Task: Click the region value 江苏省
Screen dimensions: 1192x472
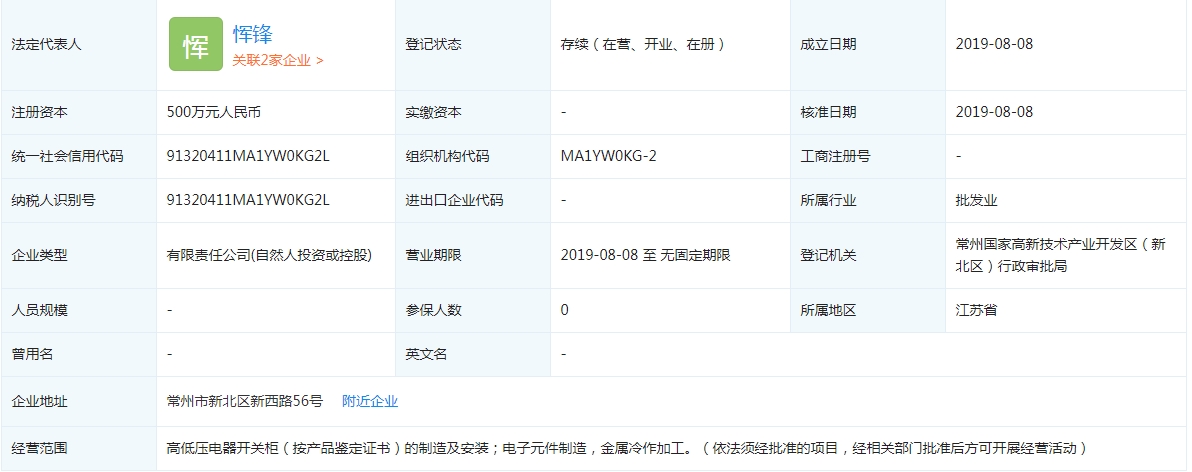Action: 976,310
